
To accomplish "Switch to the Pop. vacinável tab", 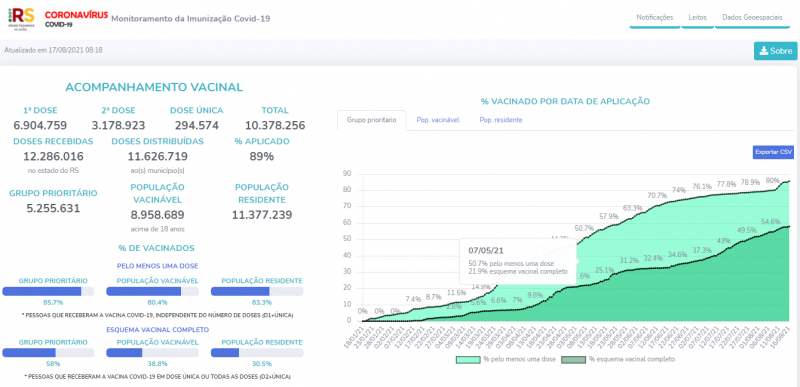I will coord(438,120).
